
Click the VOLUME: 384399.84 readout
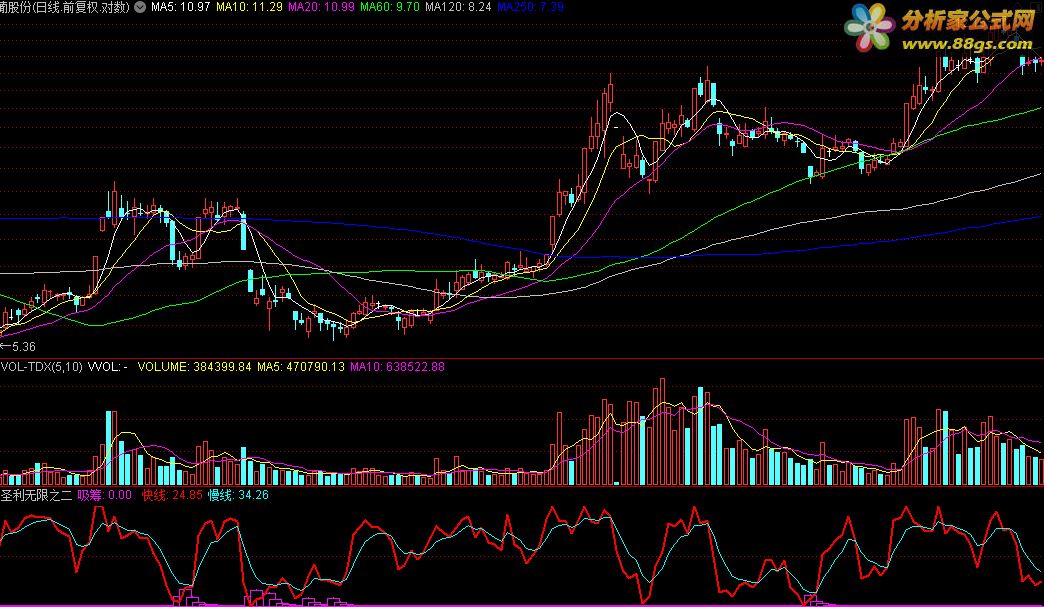pos(194,367)
